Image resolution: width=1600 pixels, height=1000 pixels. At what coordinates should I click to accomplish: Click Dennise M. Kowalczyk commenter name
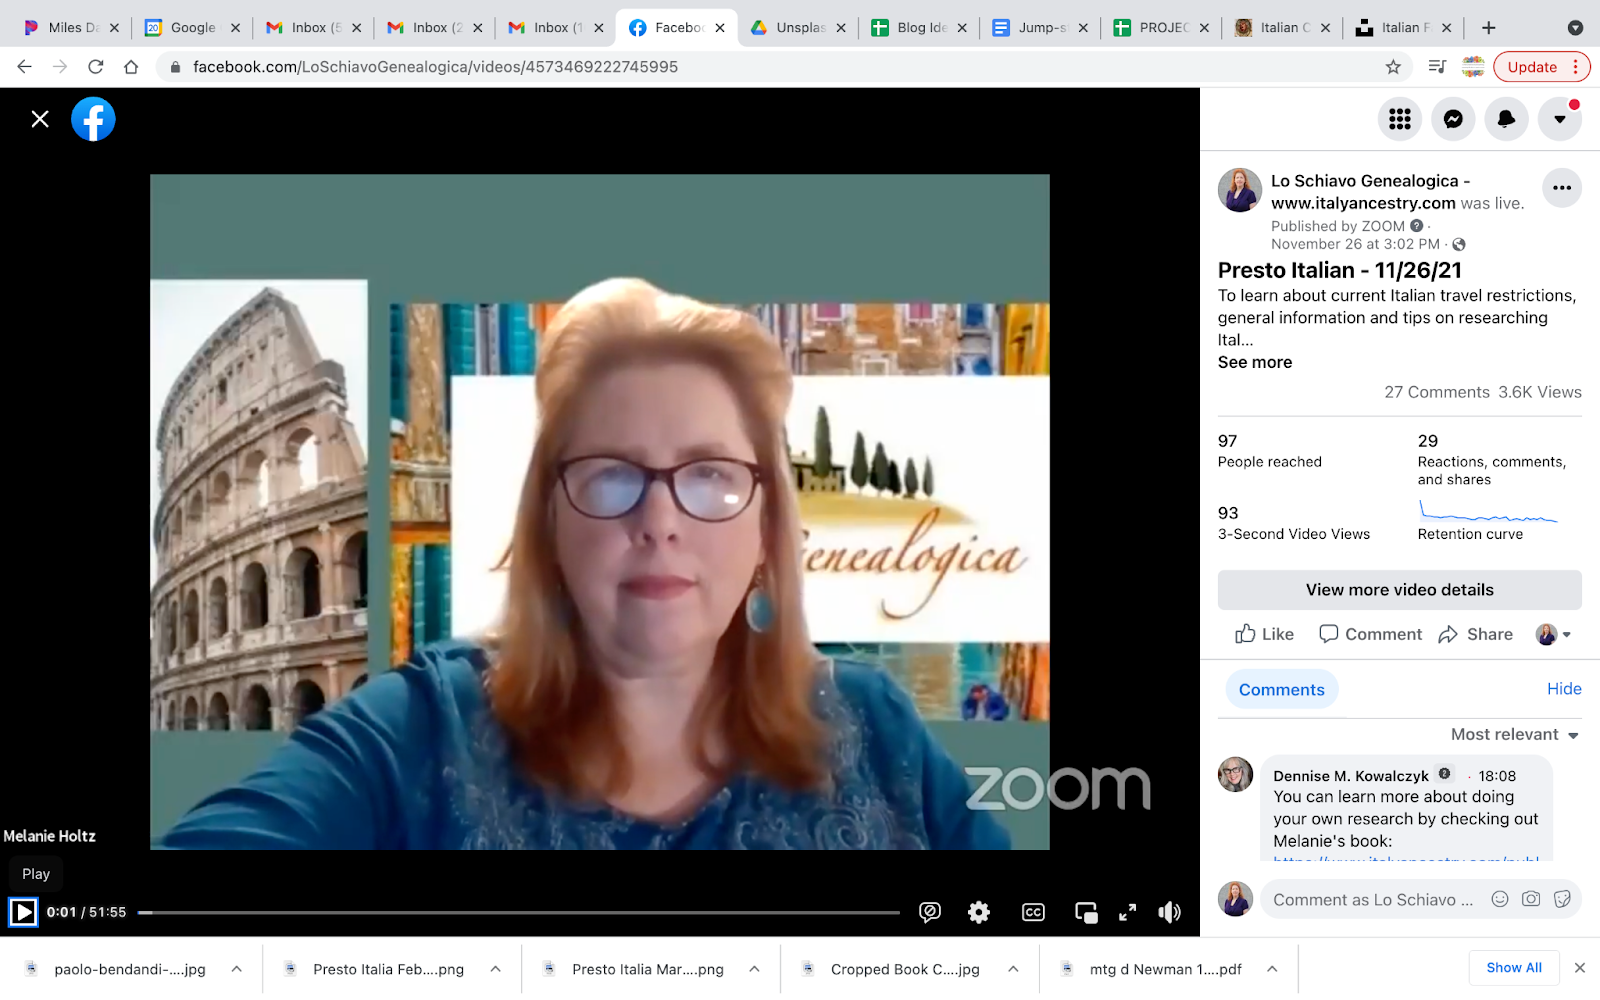pyautogui.click(x=1351, y=776)
